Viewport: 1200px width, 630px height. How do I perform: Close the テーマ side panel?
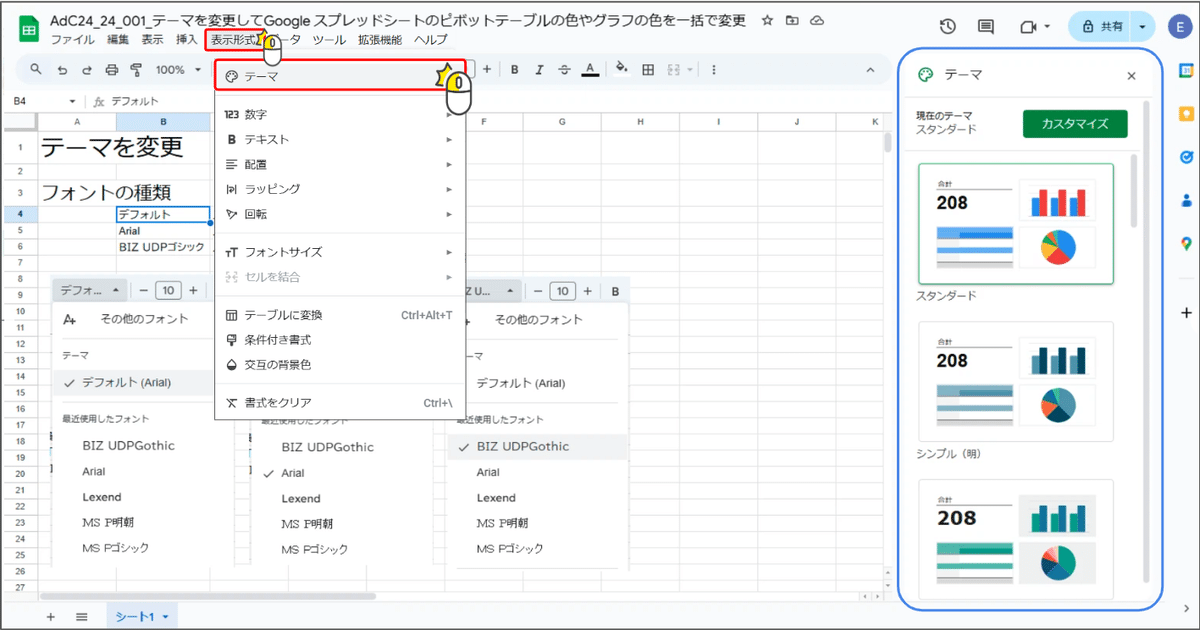[x=1131, y=75]
